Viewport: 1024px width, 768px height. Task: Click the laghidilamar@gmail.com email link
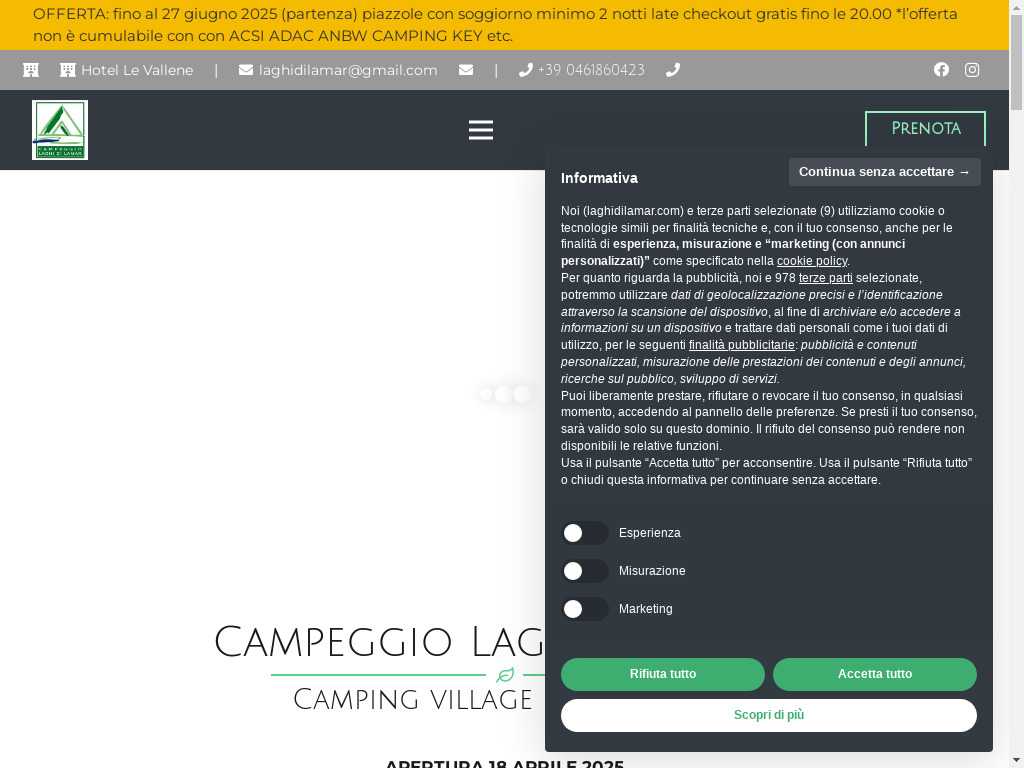(348, 70)
